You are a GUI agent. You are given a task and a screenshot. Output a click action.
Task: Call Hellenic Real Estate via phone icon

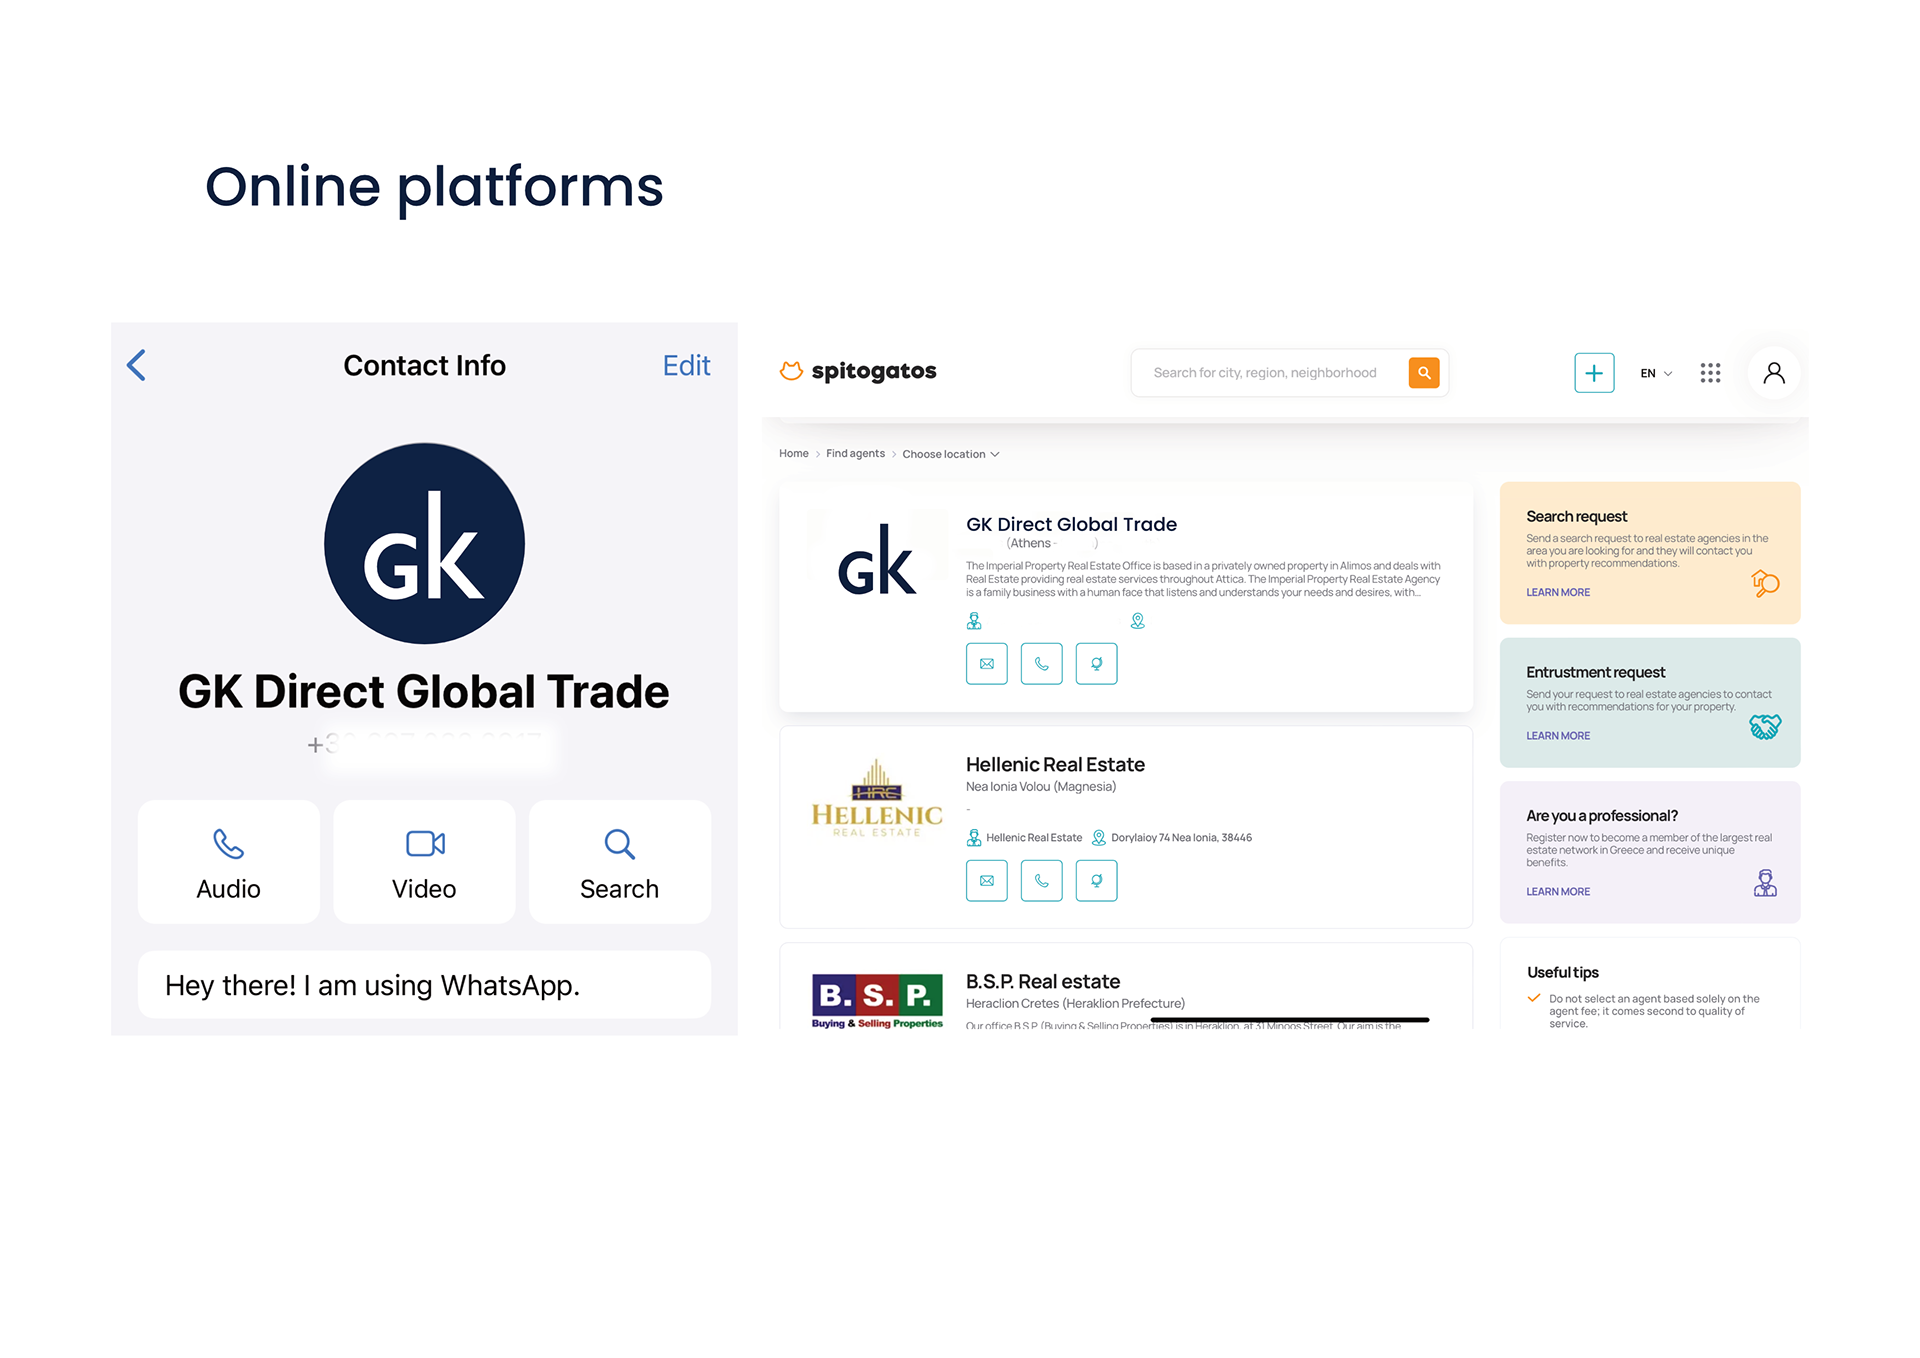click(1041, 881)
